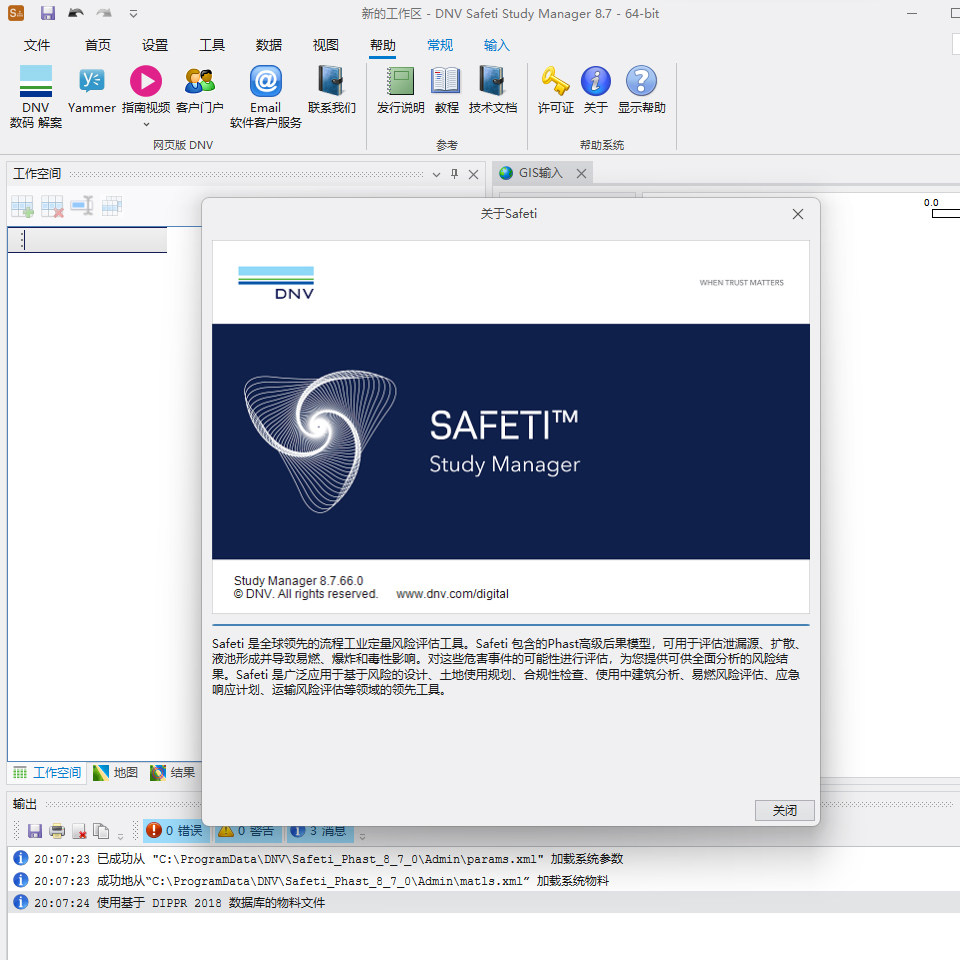Open 技术文档 technical documentation

coord(493,90)
